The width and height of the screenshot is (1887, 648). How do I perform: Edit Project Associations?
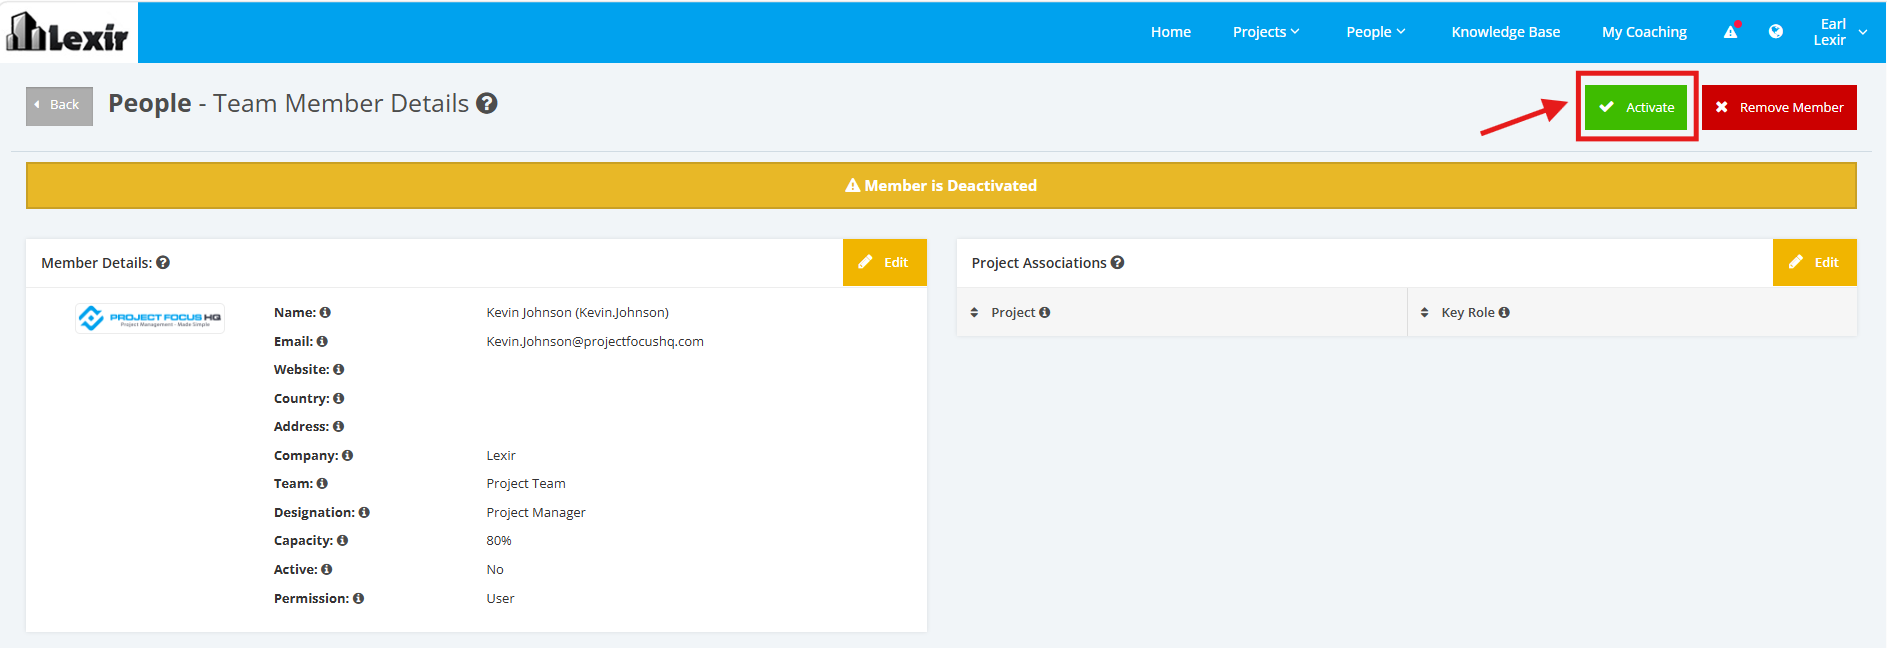tap(1814, 262)
